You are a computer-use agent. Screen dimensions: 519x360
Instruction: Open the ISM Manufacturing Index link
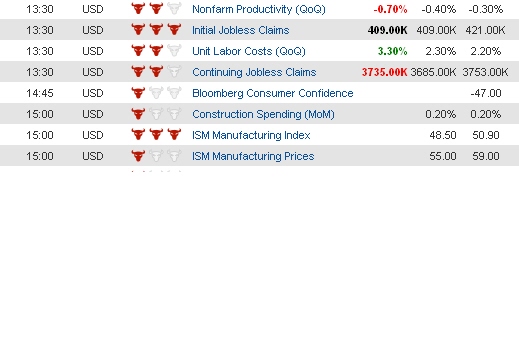251,135
